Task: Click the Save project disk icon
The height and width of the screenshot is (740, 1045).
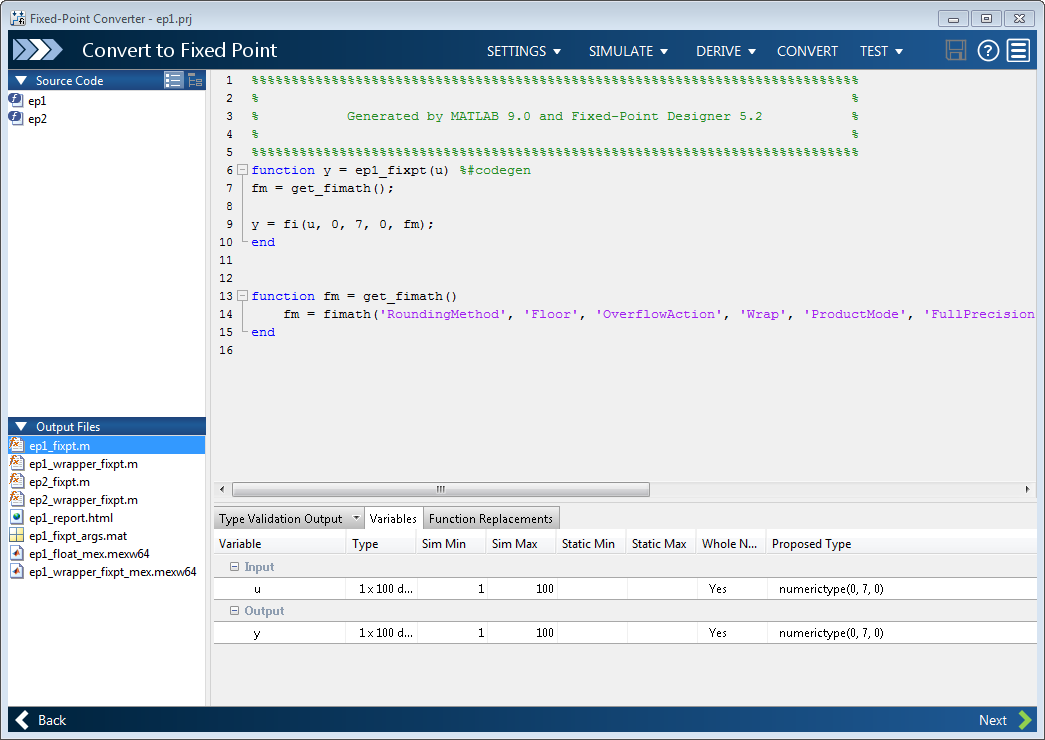Action: click(x=956, y=51)
